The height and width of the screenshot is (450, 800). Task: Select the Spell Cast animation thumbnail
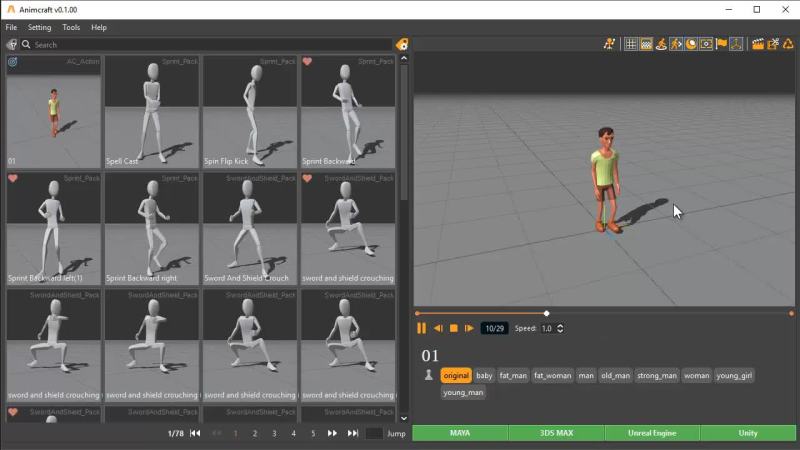(x=152, y=112)
